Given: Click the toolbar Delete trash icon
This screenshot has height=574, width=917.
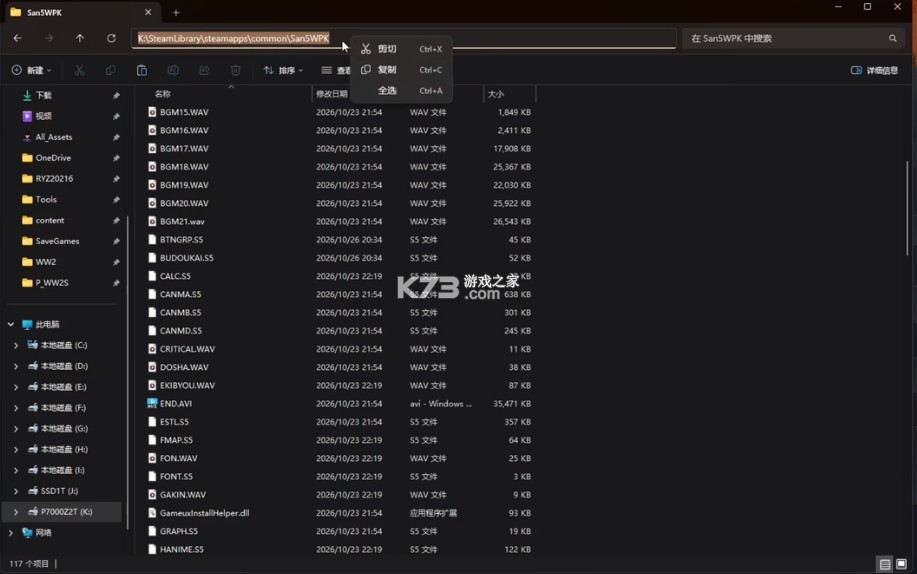Looking at the screenshot, I should (x=236, y=70).
